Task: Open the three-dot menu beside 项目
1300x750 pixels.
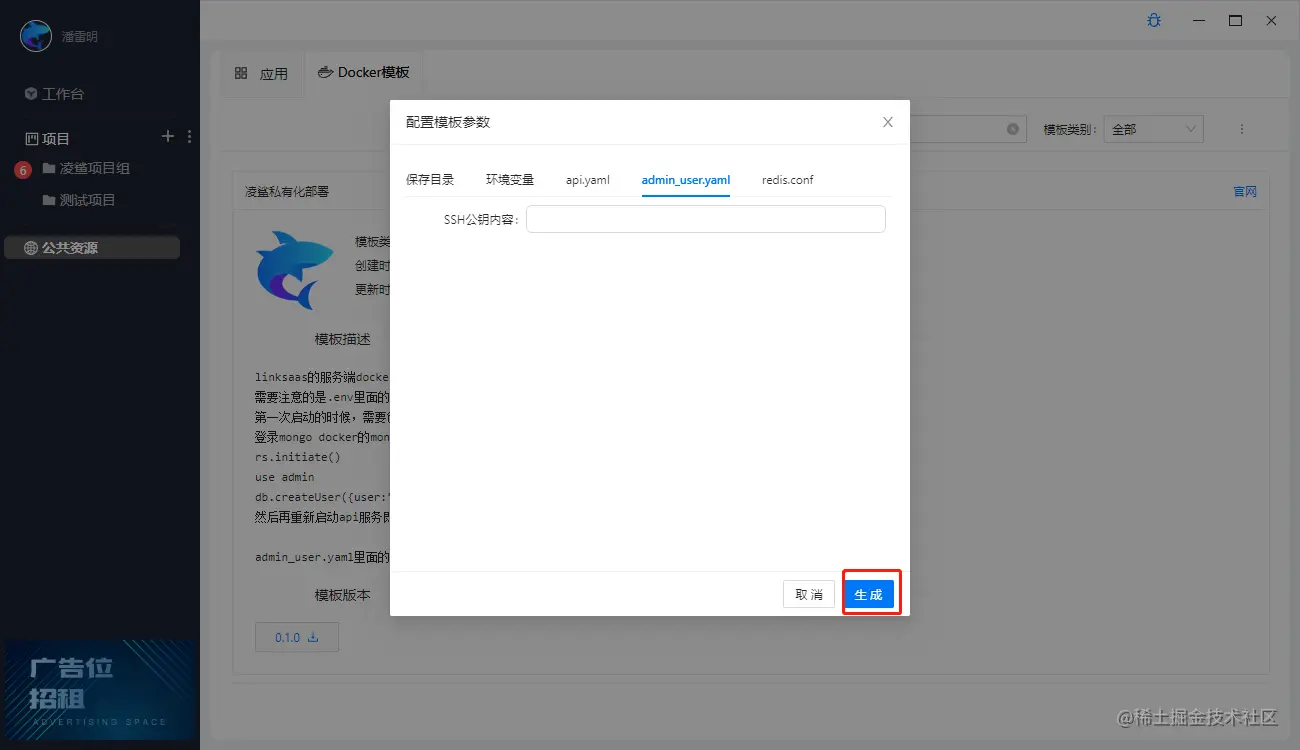Action: click(189, 136)
